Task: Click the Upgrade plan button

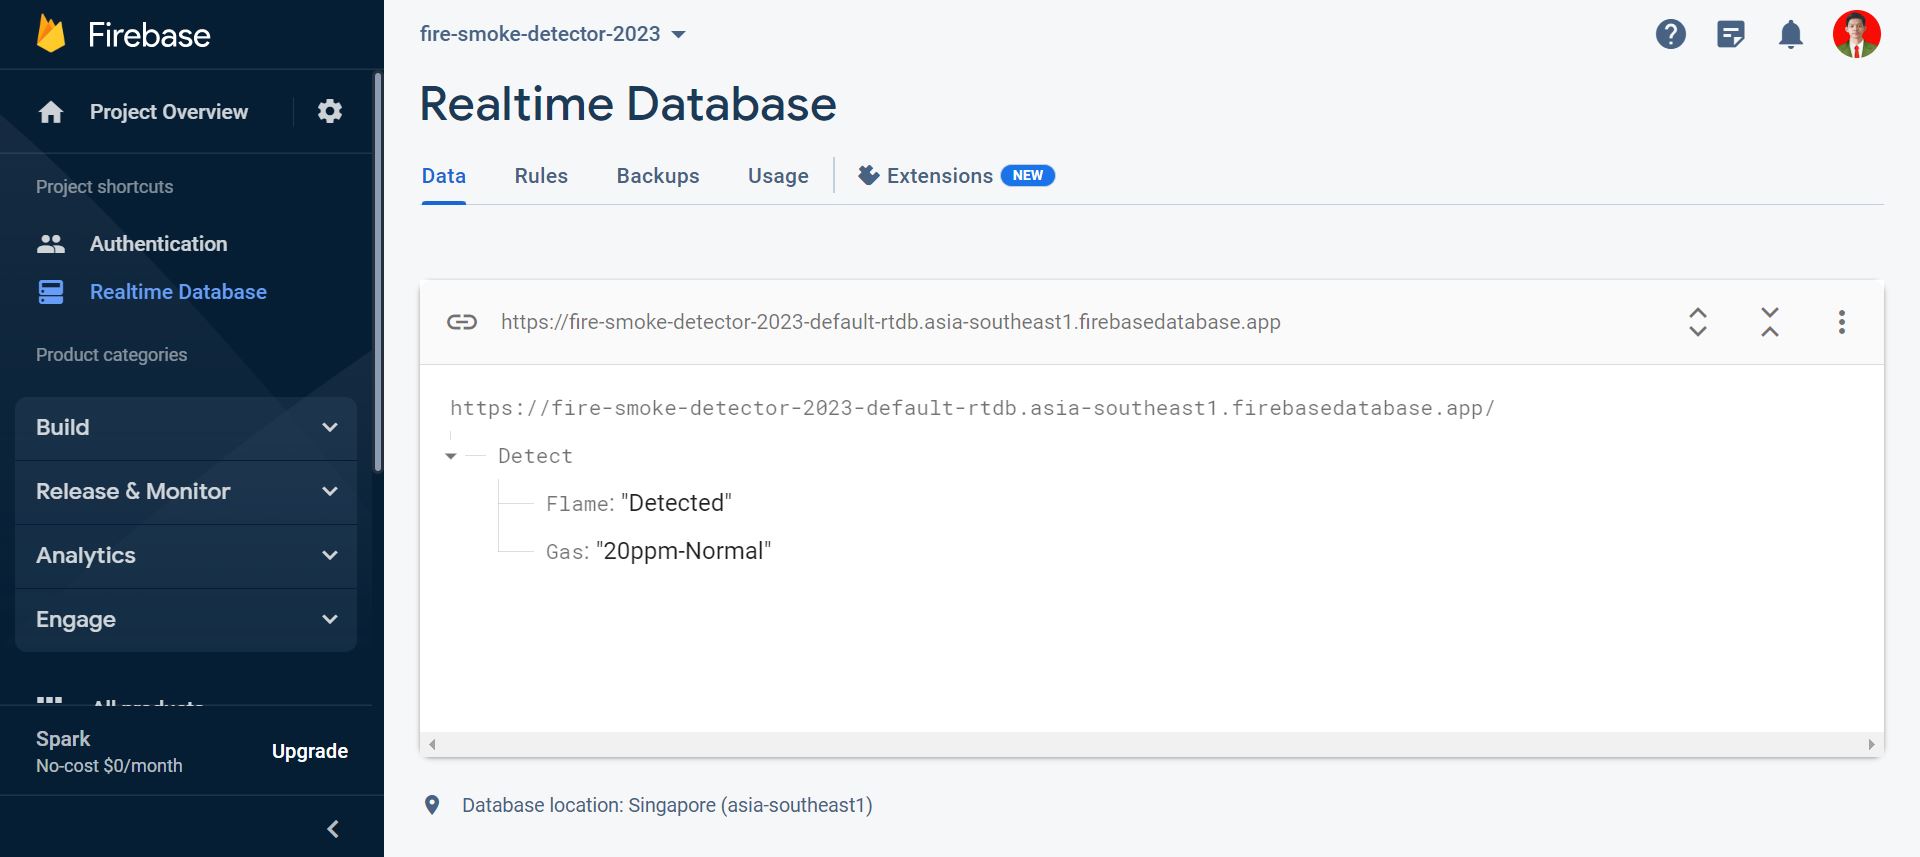Action: click(310, 751)
